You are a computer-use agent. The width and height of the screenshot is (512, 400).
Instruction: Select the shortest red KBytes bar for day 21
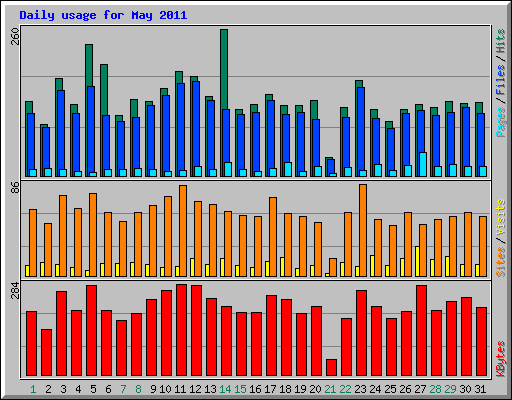point(331,368)
